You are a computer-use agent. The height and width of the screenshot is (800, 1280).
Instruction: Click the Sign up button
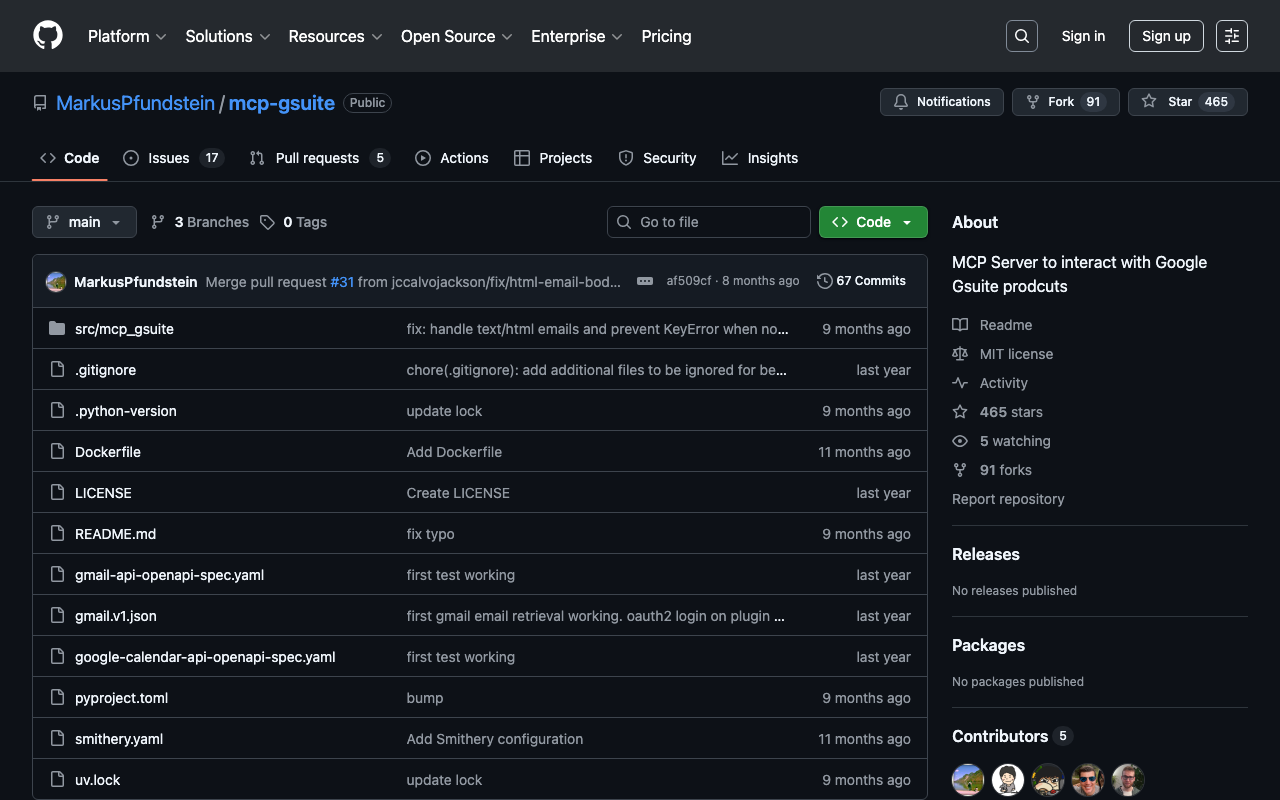pyautogui.click(x=1166, y=36)
